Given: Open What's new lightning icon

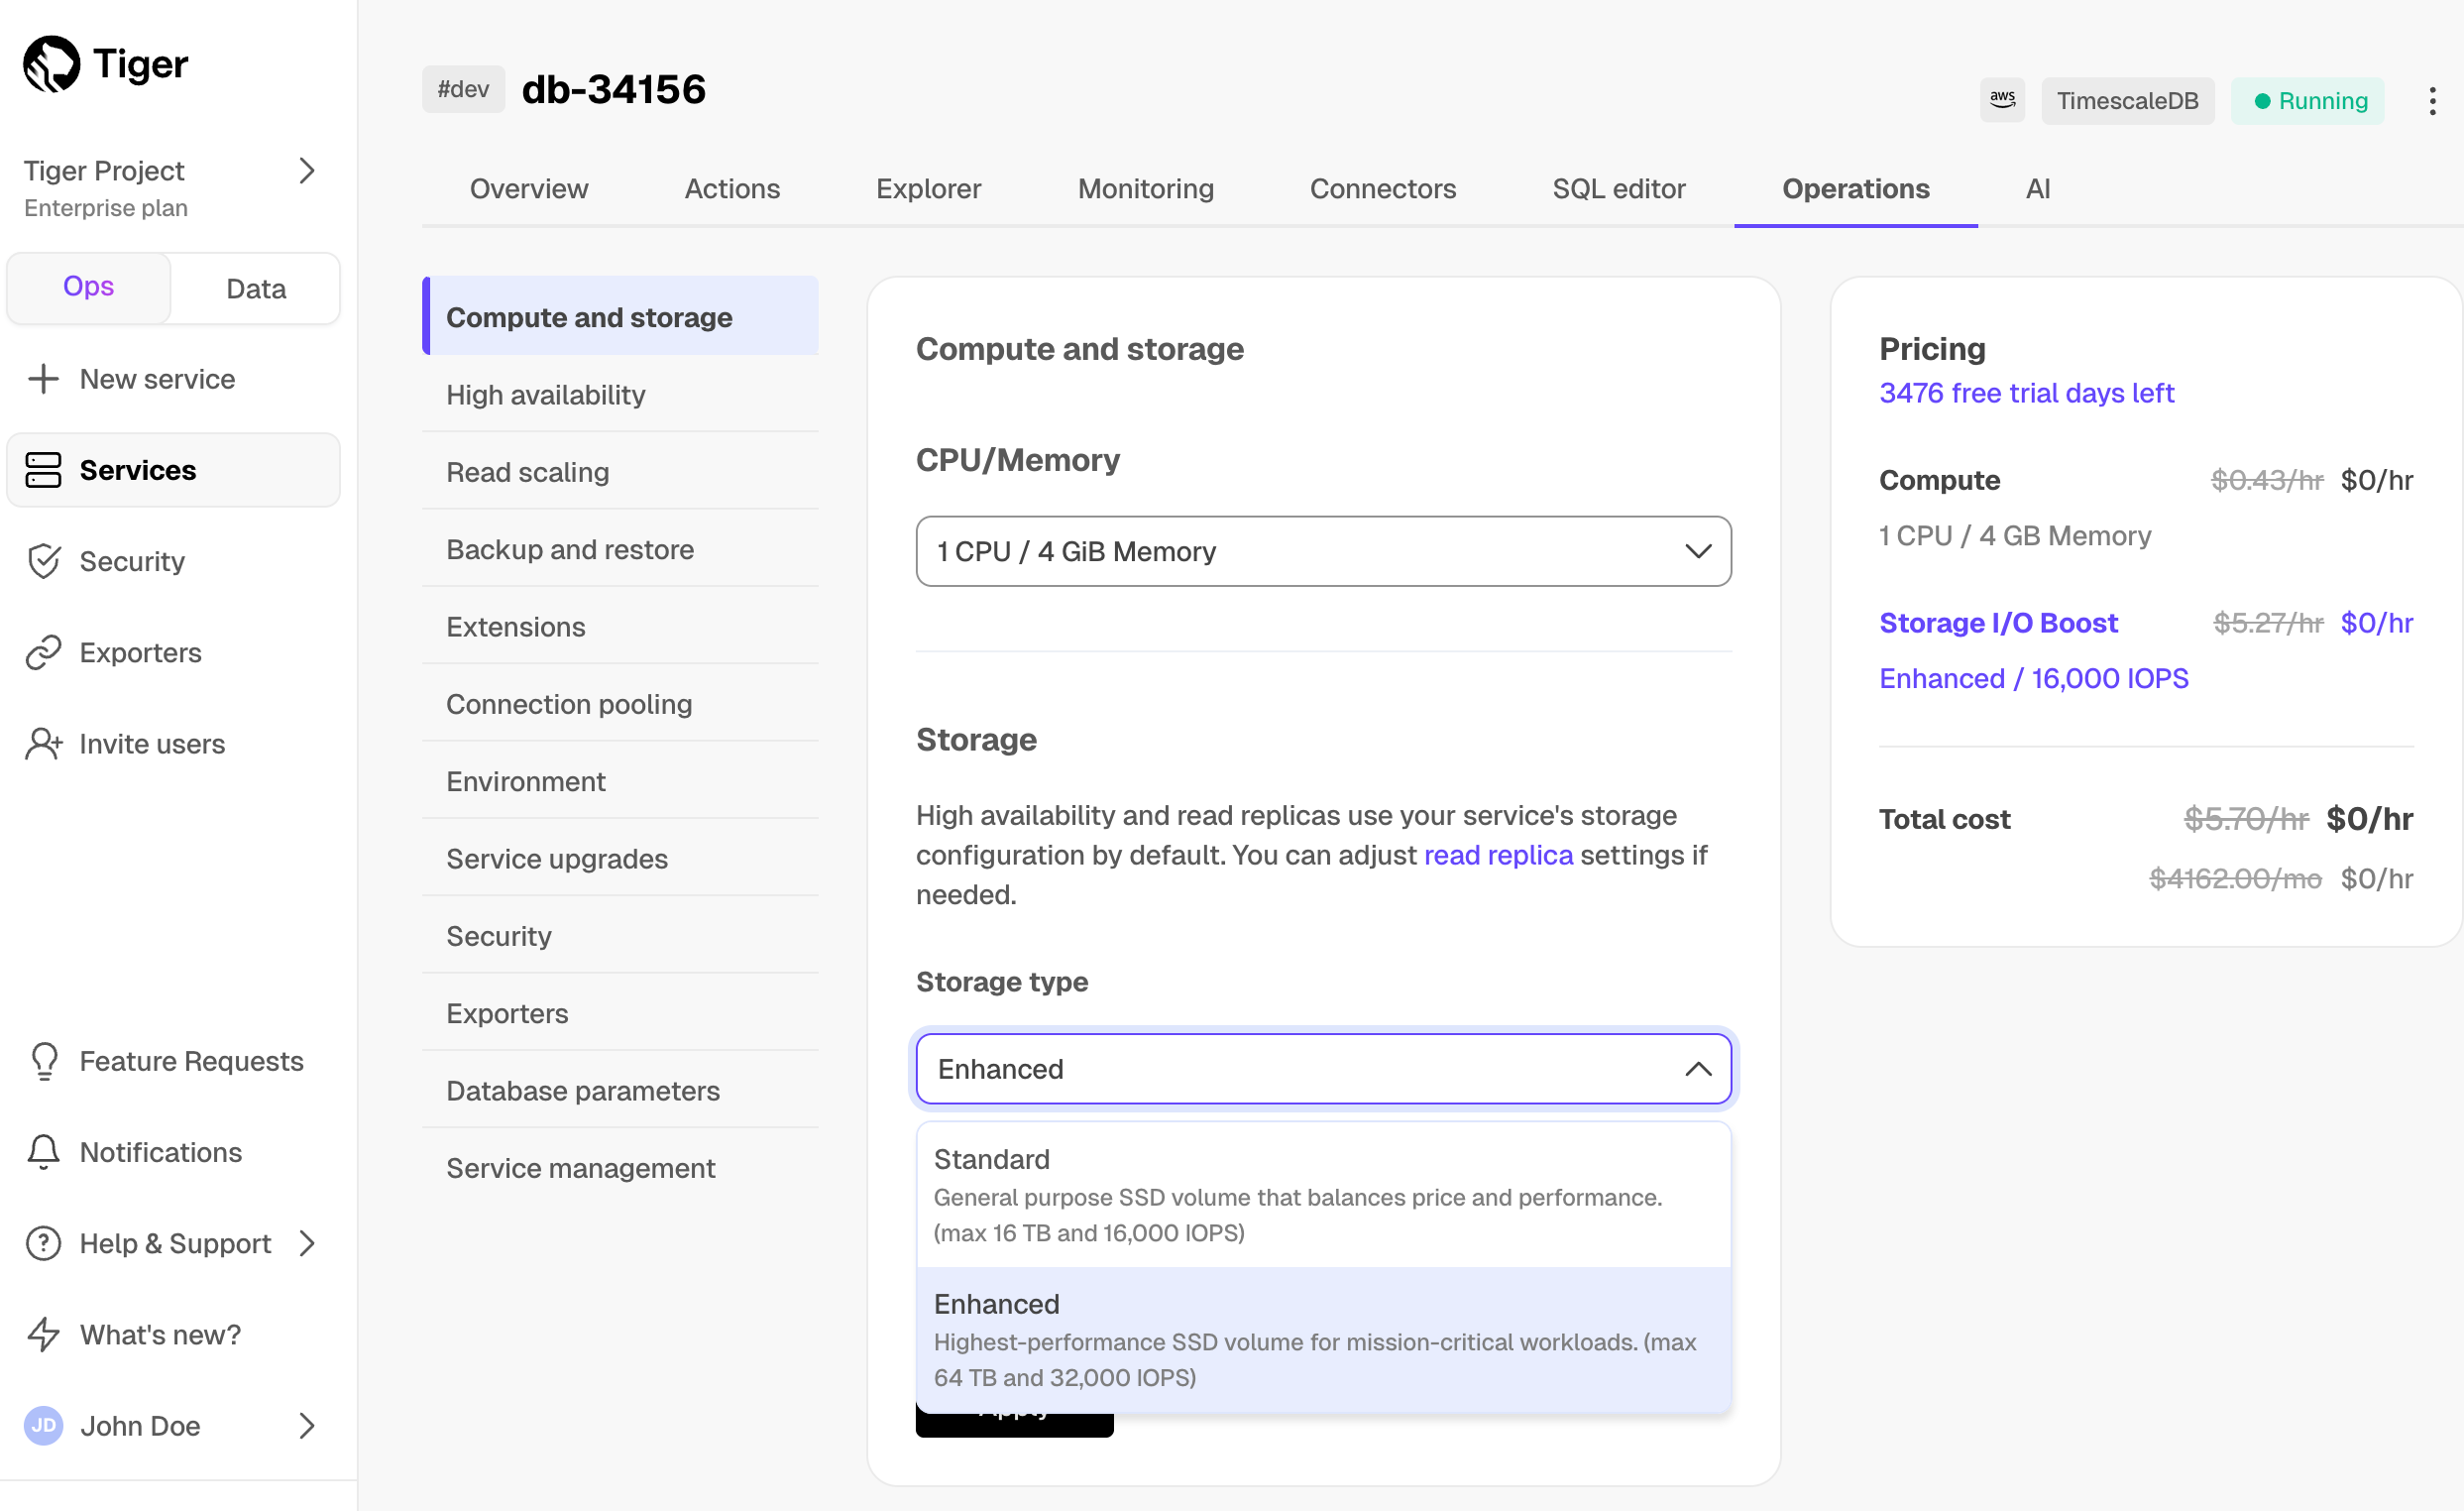Looking at the screenshot, I should point(43,1334).
